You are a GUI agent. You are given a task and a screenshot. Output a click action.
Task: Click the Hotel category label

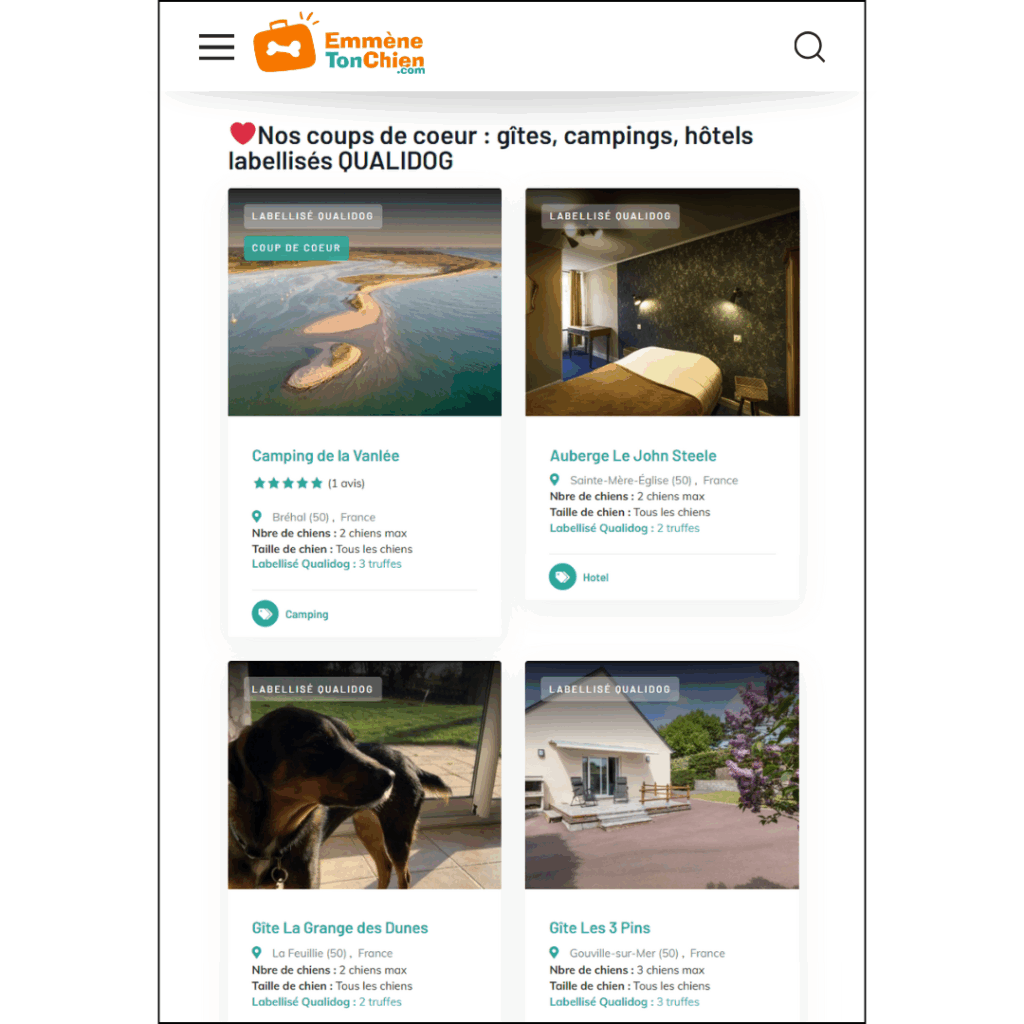[x=596, y=577]
